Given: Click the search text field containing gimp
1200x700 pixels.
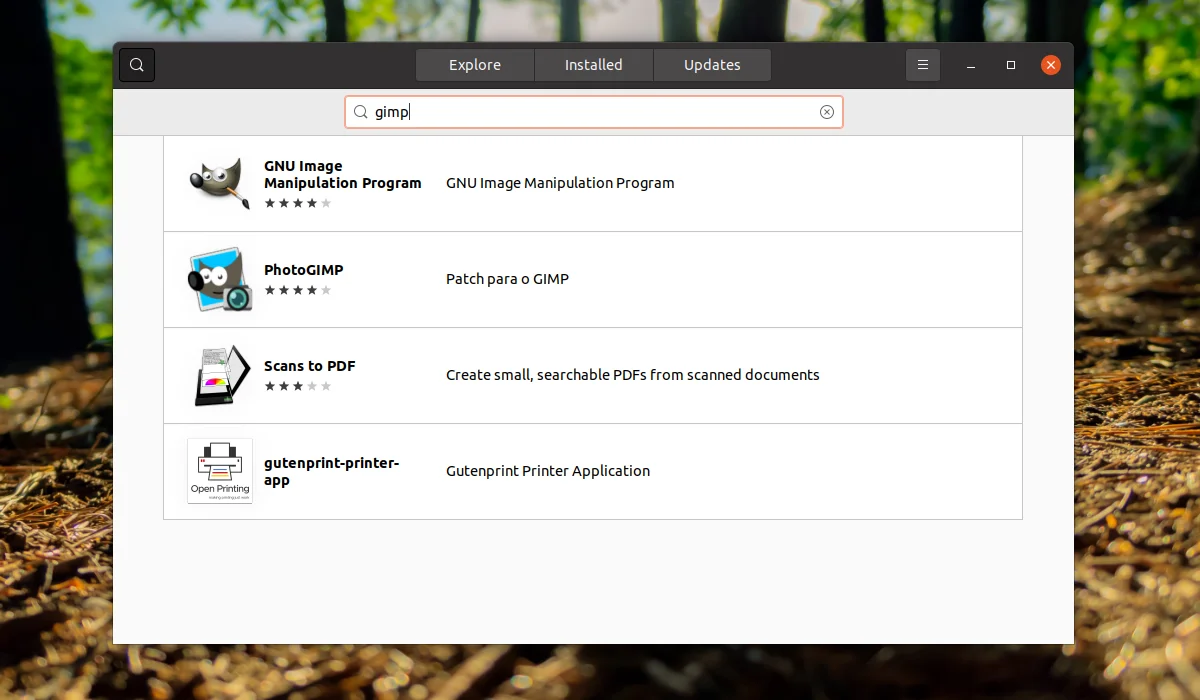Looking at the screenshot, I should coord(590,112).
